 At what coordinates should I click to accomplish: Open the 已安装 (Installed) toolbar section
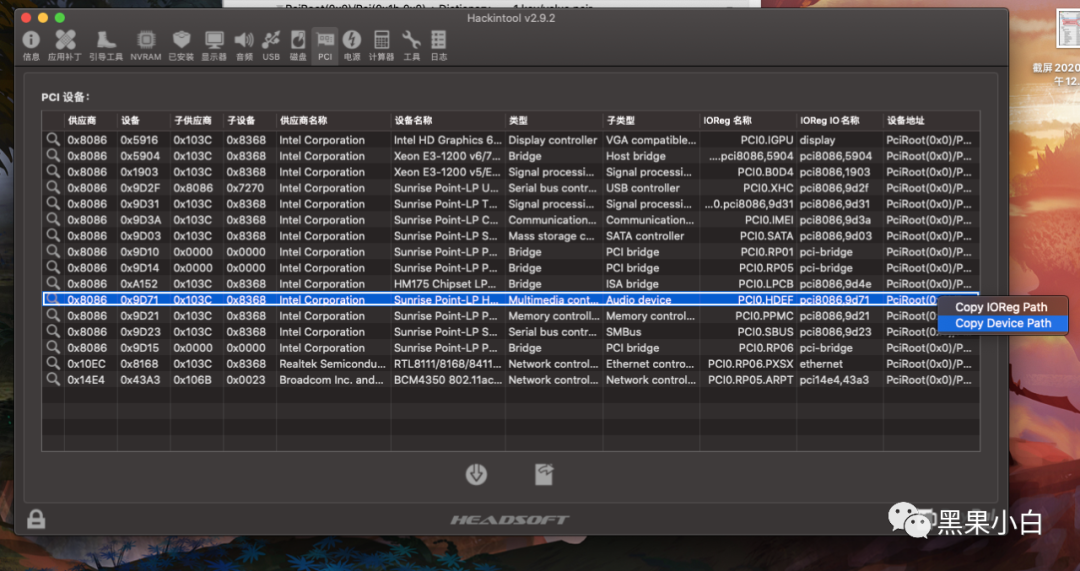181,46
